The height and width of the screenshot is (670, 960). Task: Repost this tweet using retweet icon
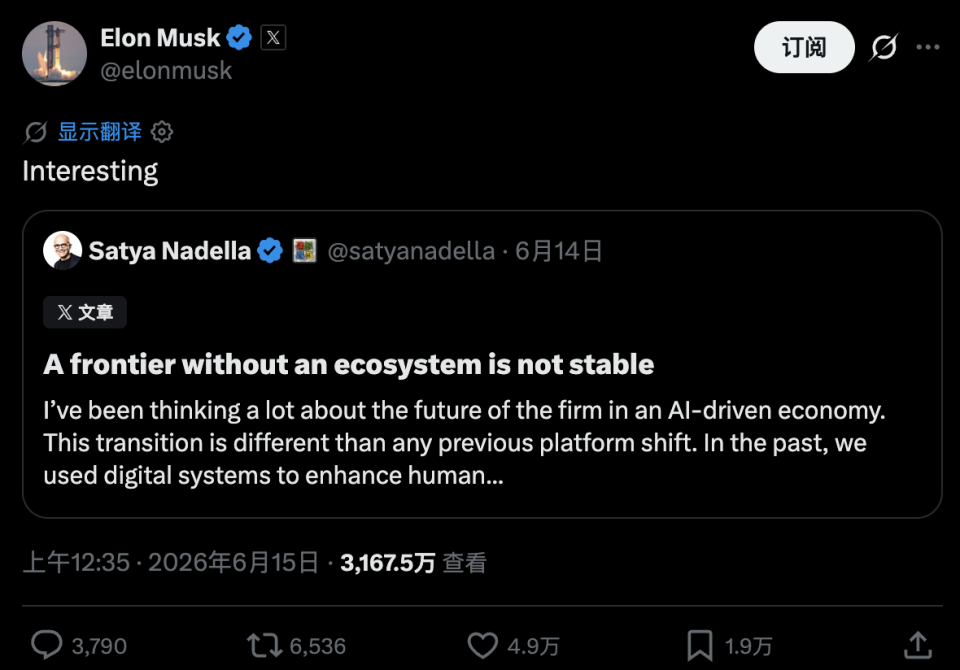[264, 646]
